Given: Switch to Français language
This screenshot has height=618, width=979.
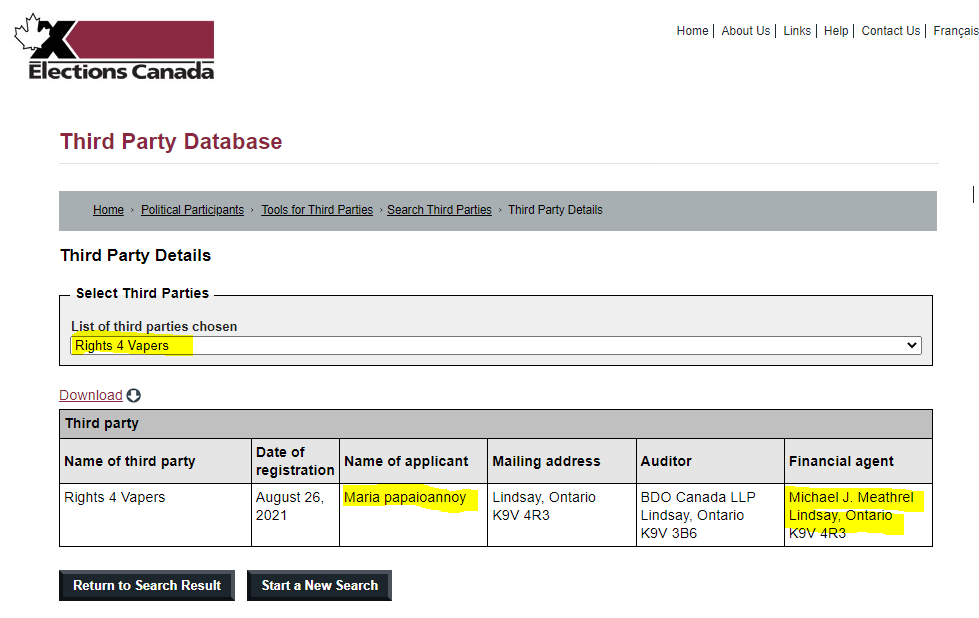Looking at the screenshot, I should (x=955, y=31).
